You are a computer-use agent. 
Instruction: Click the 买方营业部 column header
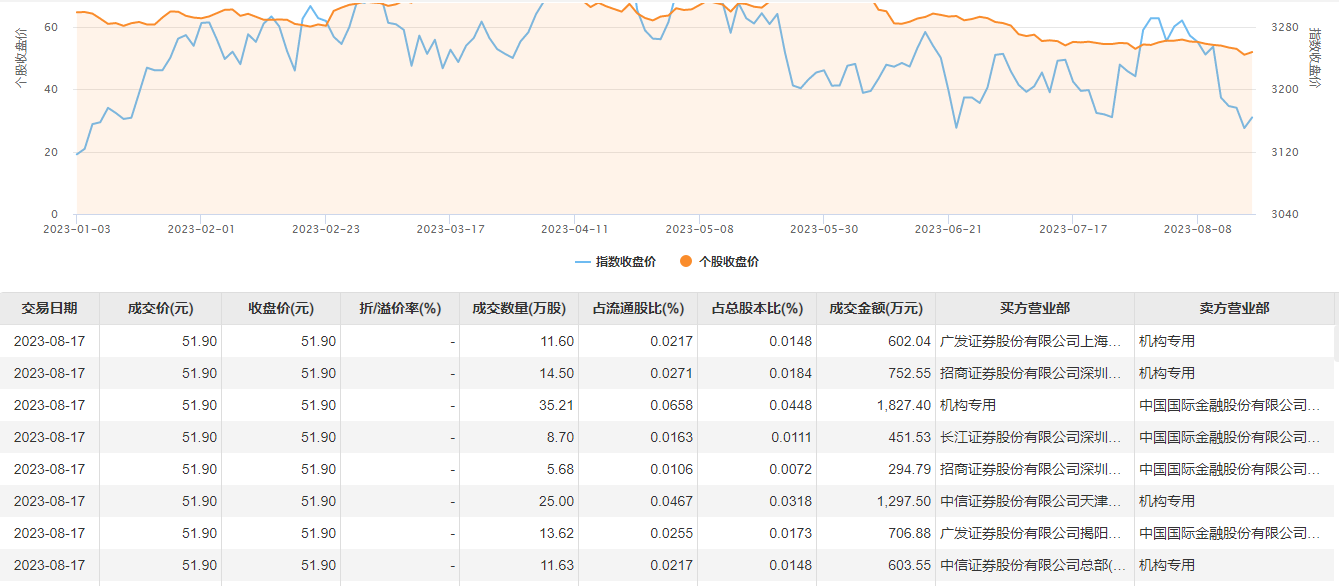tap(1035, 309)
